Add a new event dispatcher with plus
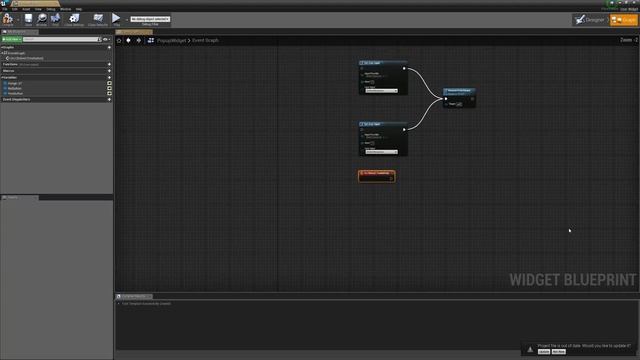 coord(109,100)
